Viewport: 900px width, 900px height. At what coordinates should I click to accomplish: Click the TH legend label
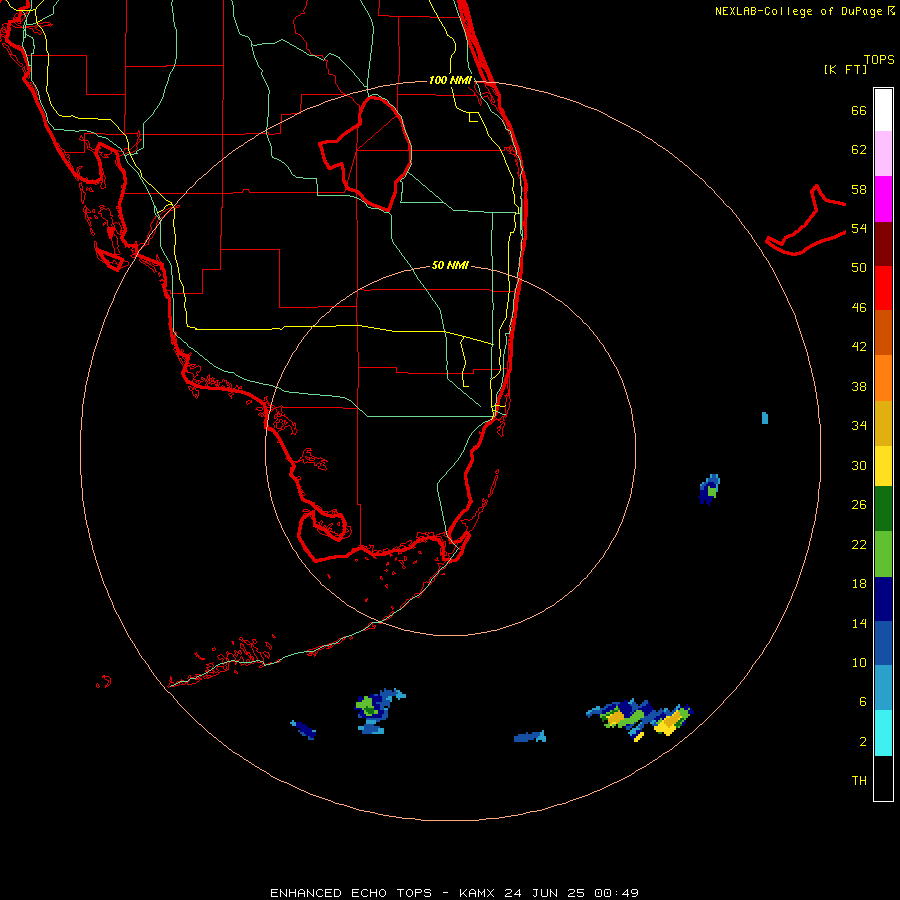tap(859, 781)
